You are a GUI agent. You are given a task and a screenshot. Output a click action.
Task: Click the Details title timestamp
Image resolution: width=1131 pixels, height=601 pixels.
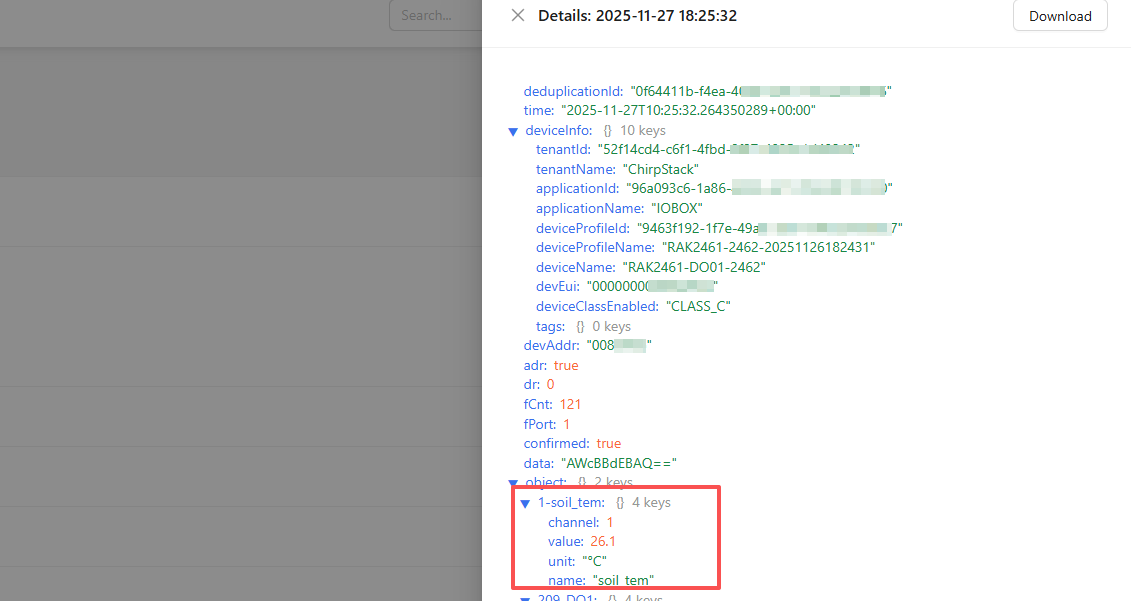[637, 16]
